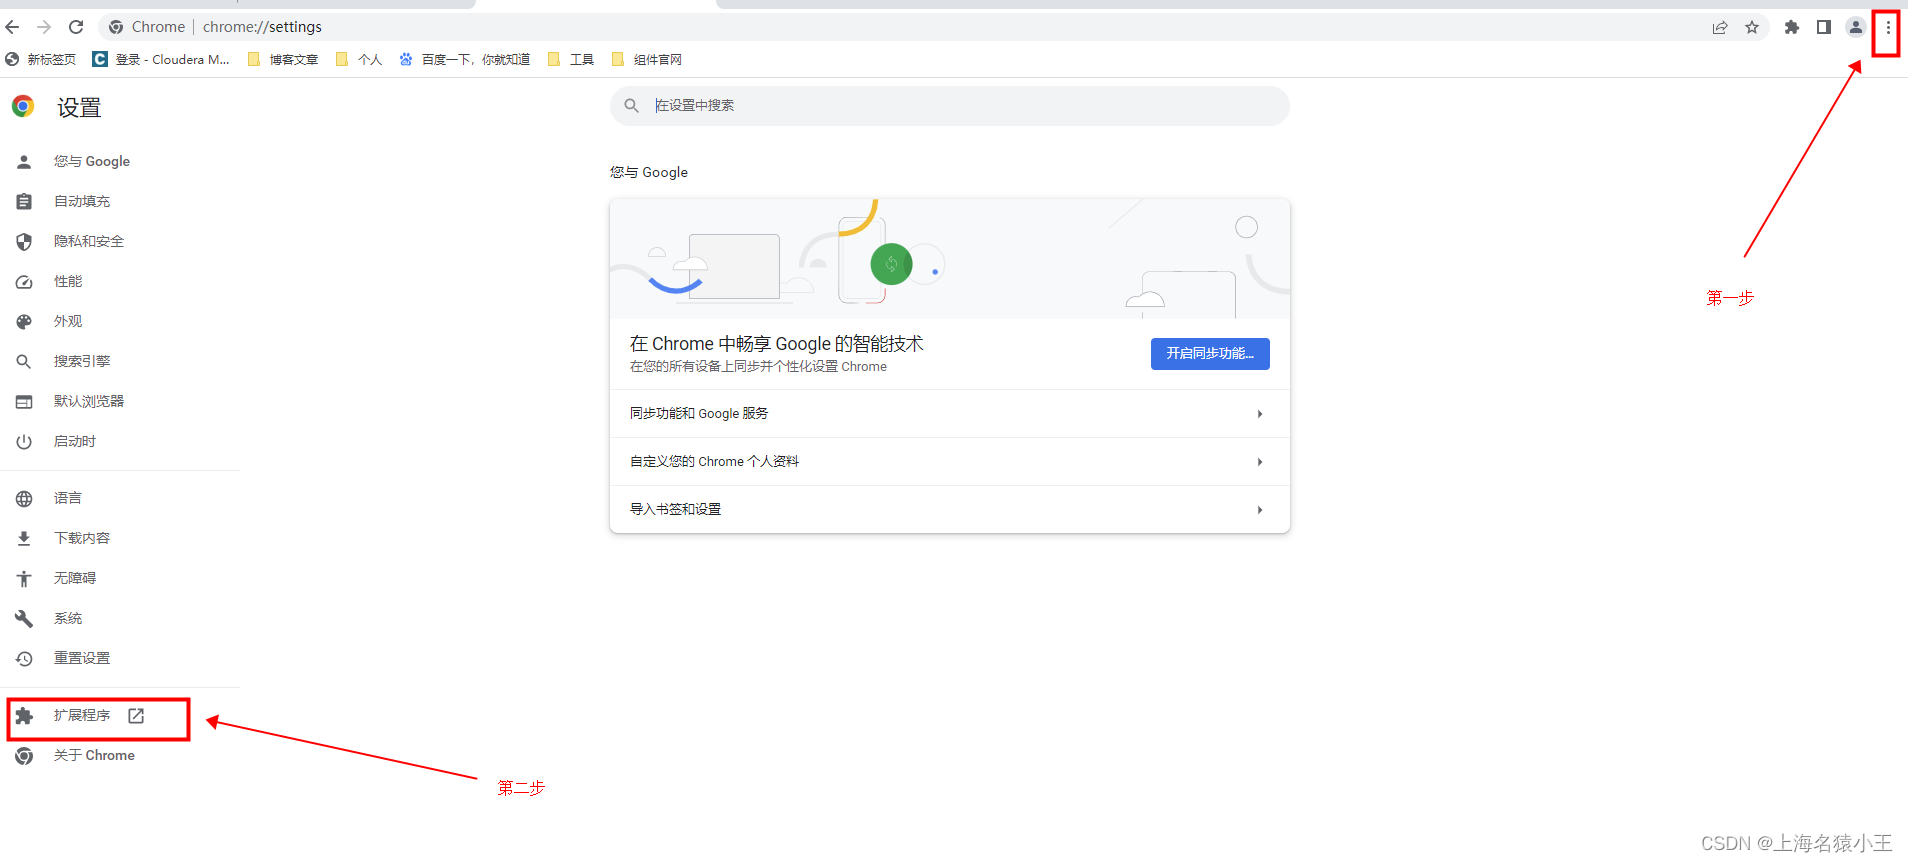This screenshot has width=1908, height=862.
Task: Click 导入书签和设置 row text
Action: click(x=675, y=509)
